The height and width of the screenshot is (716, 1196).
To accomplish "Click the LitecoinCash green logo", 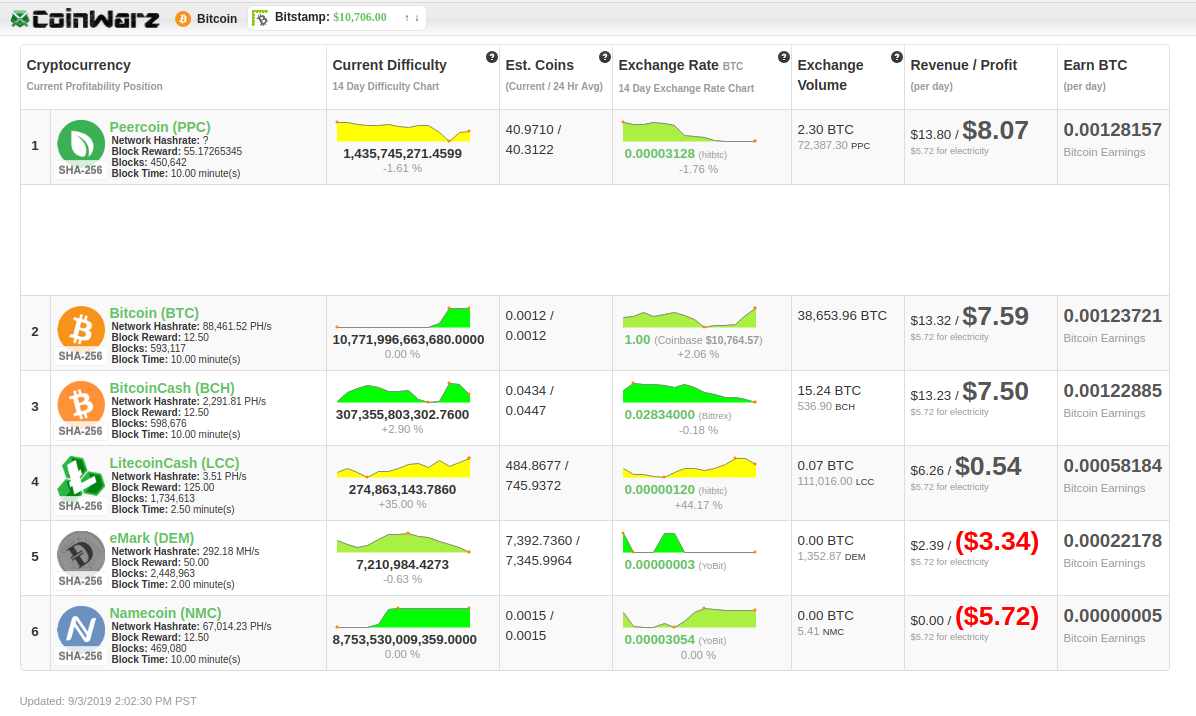I will point(81,477).
